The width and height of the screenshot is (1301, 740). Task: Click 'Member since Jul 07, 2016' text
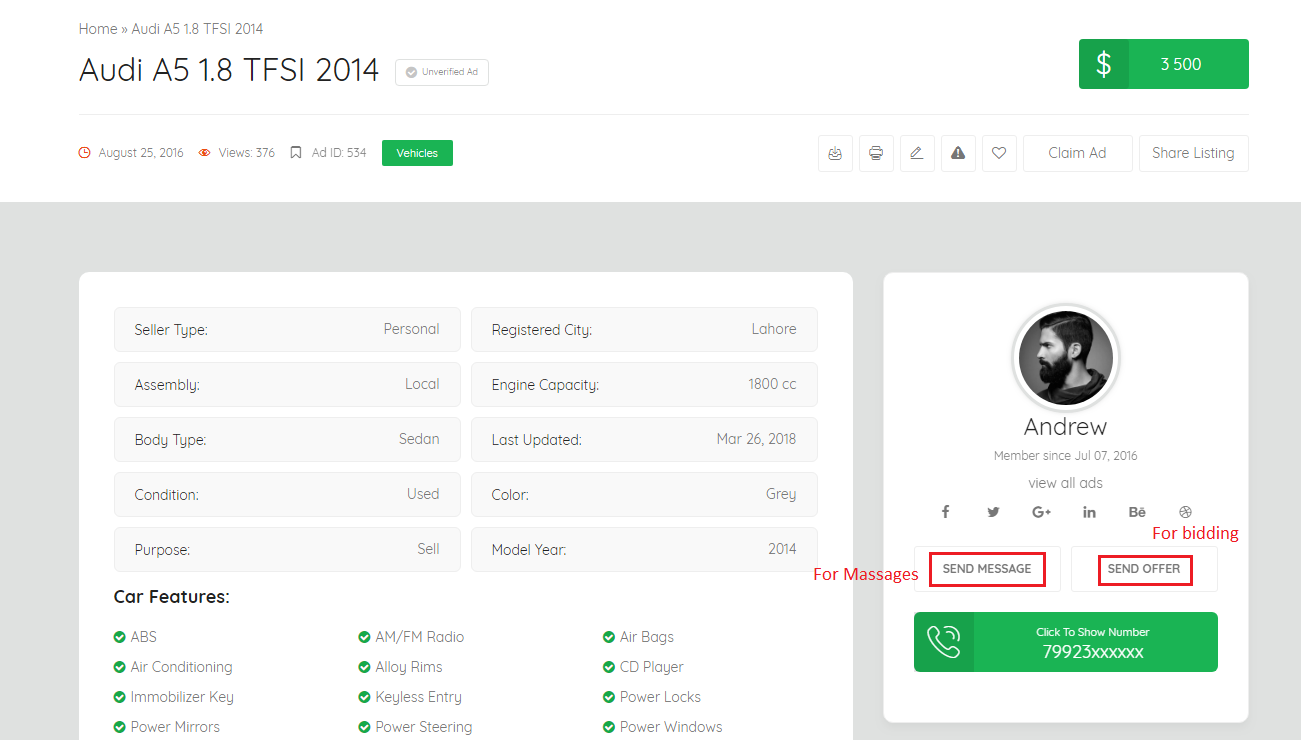coord(1066,456)
